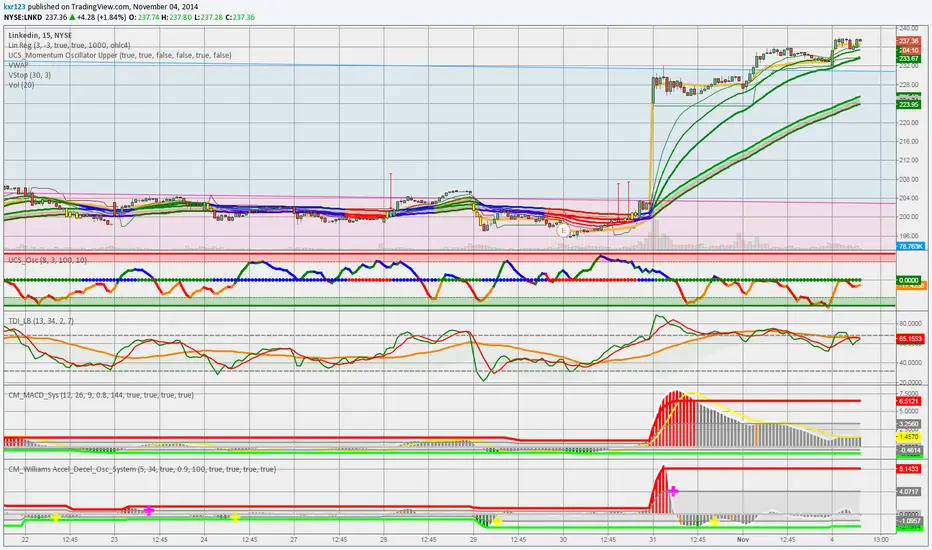Click the 78.763K volume value label
Viewport: 932px width, 550px height.
[x=908, y=245]
